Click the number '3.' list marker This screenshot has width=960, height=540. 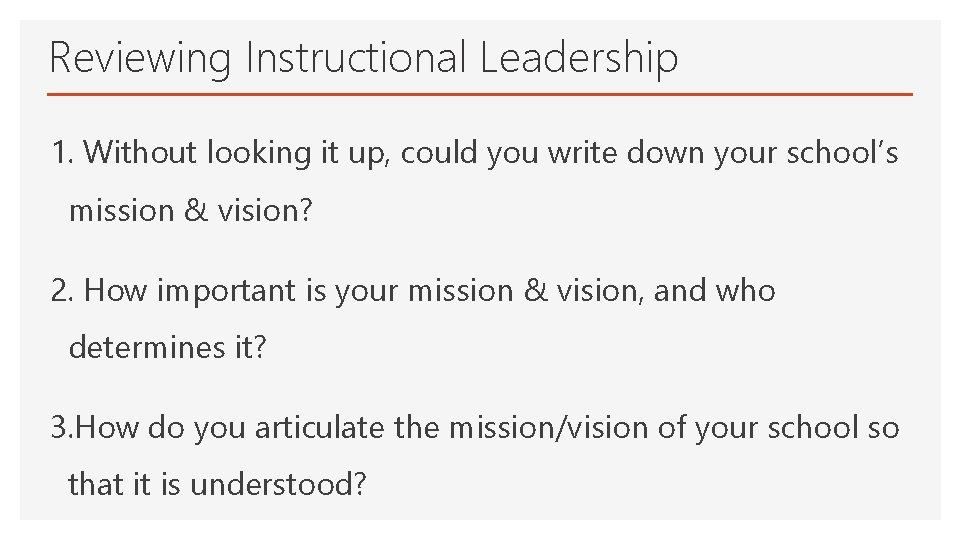click(63, 428)
